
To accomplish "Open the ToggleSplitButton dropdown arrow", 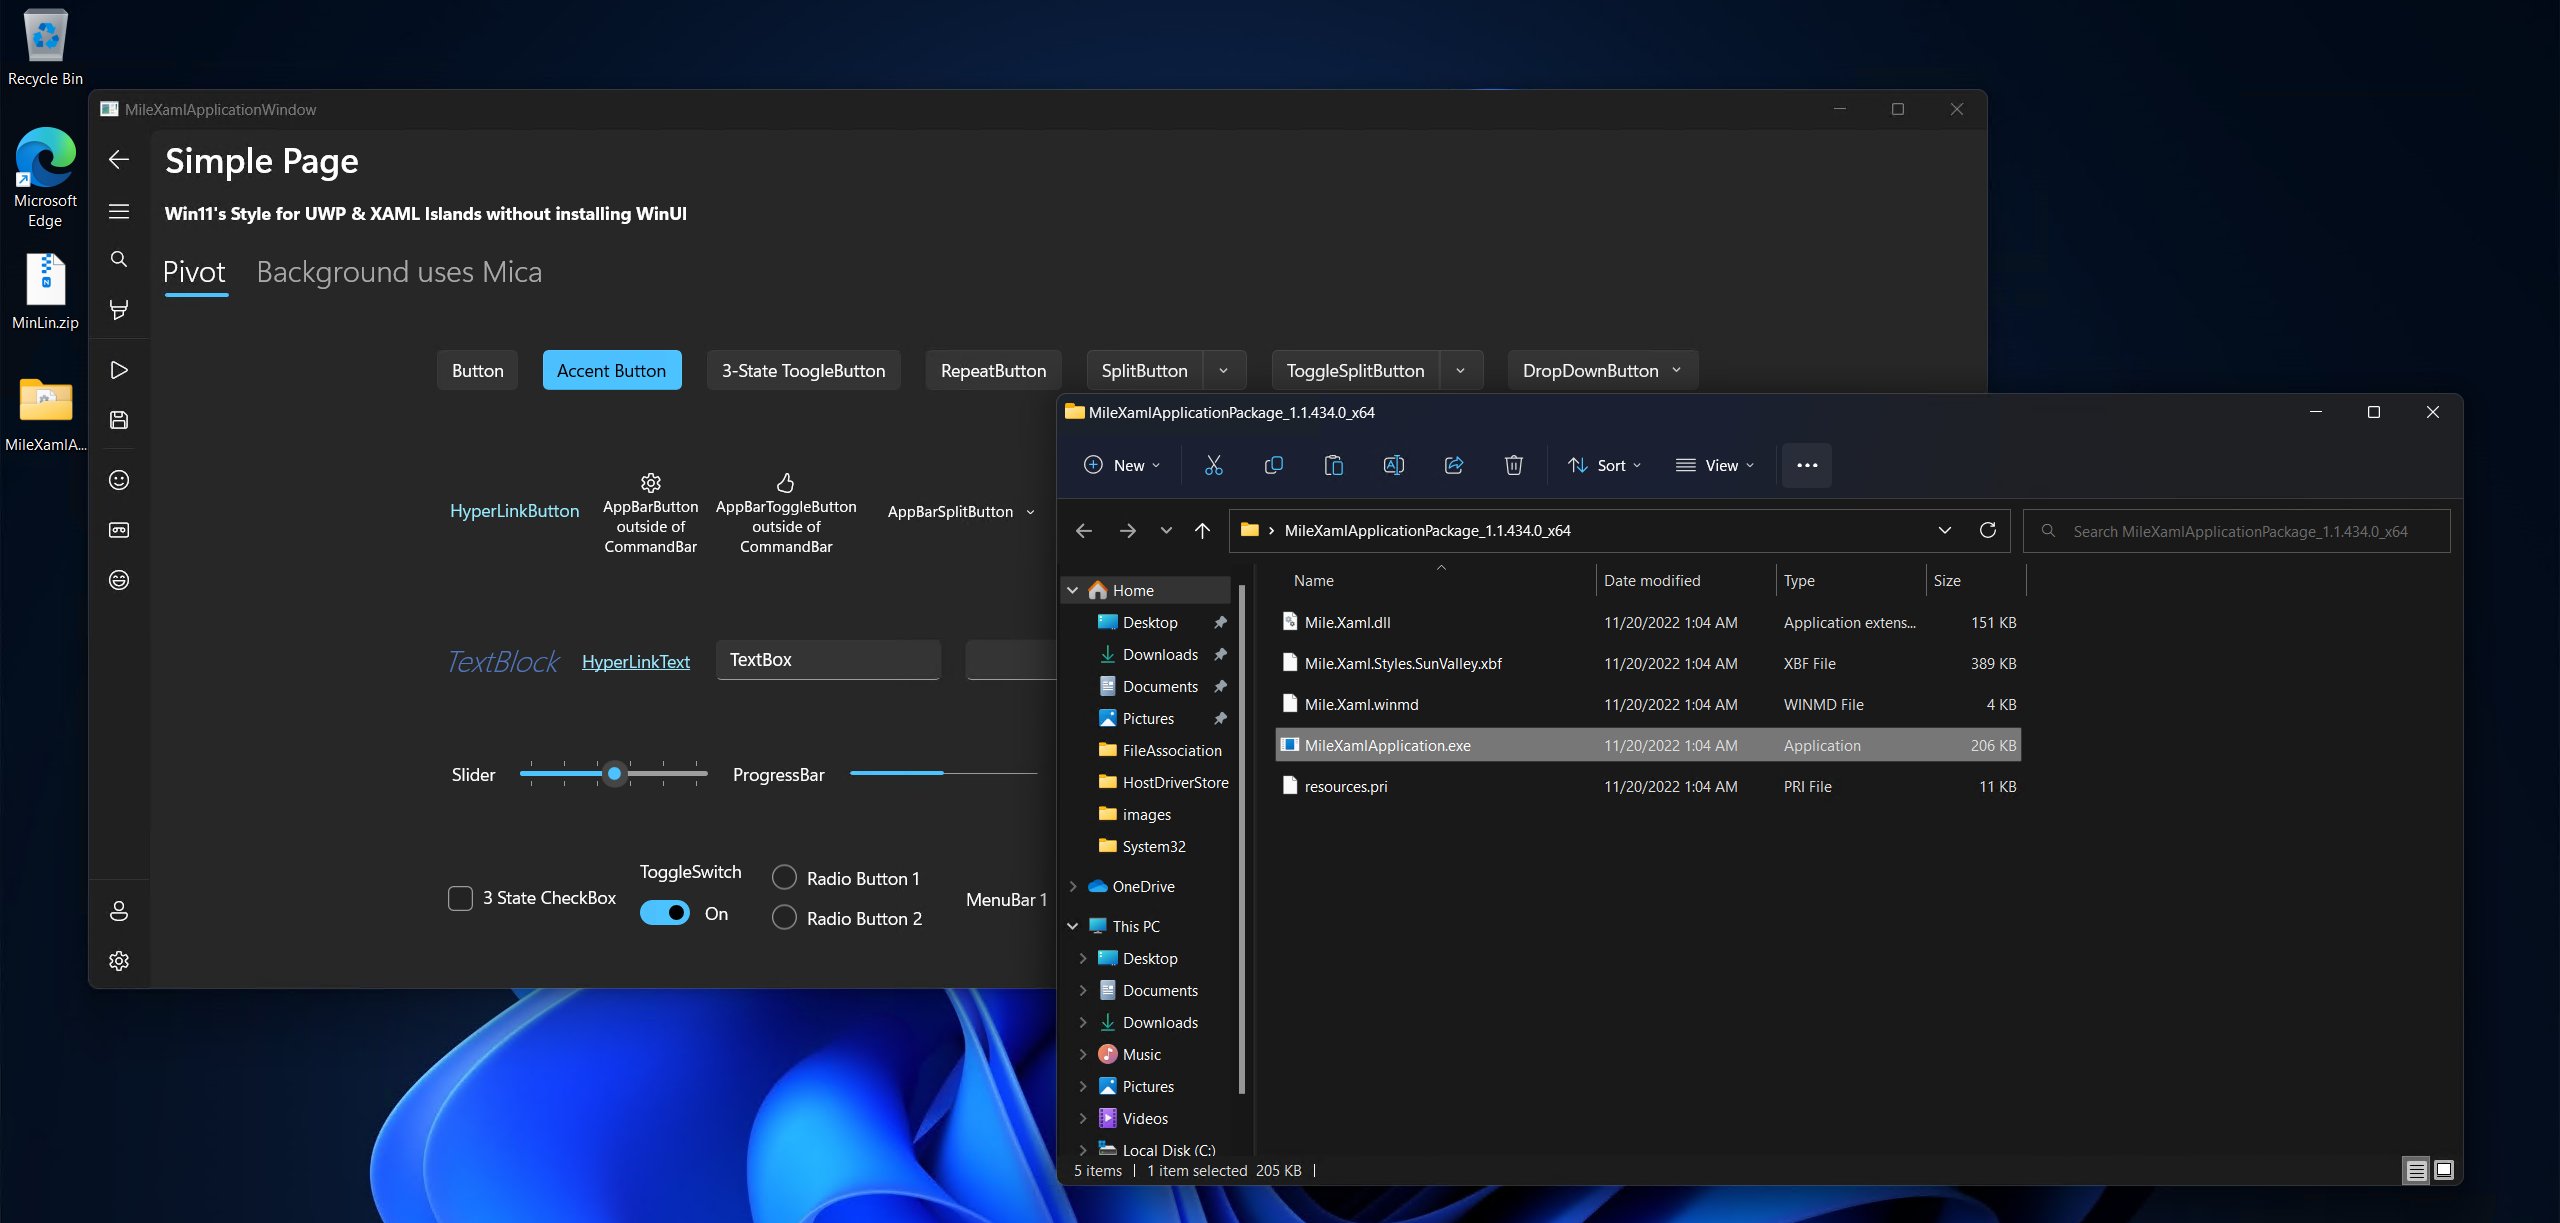I will point(1461,371).
